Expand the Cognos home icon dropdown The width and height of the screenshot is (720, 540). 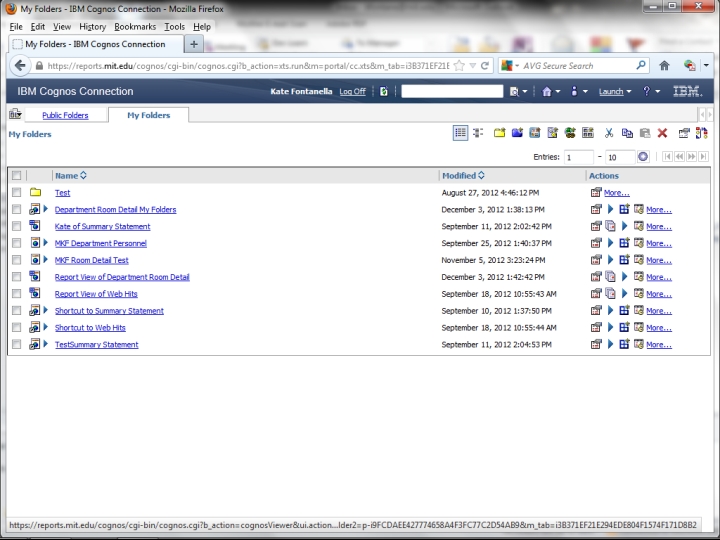point(550,91)
